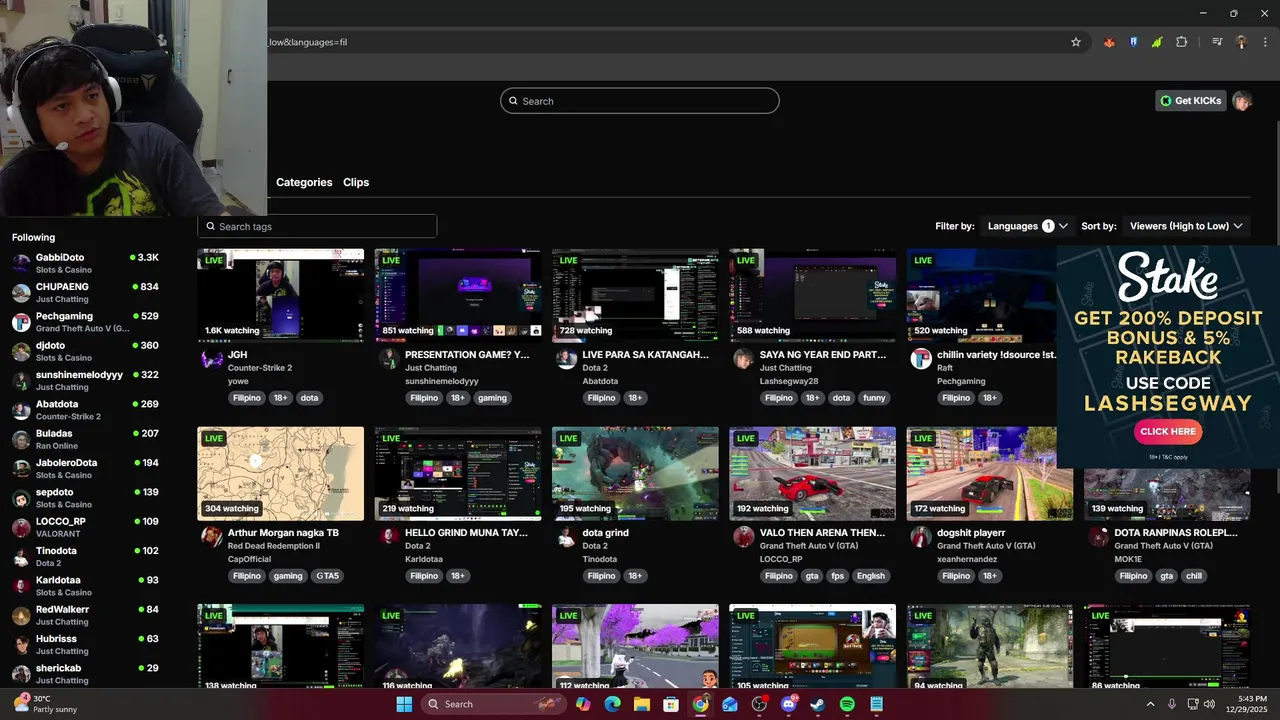Focus the Search tags field
Viewport: 1280px width, 720px height.
(x=317, y=226)
